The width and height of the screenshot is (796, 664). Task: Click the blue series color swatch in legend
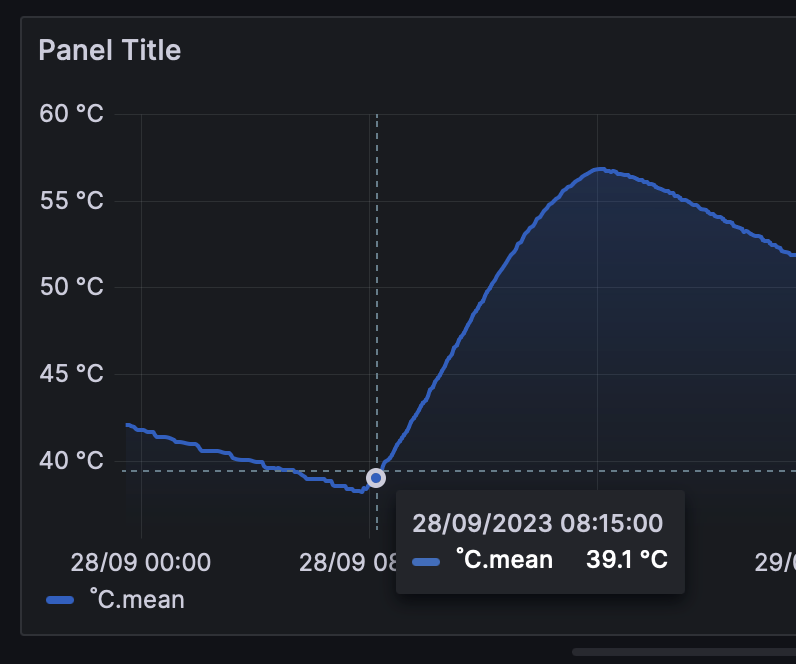(60, 600)
